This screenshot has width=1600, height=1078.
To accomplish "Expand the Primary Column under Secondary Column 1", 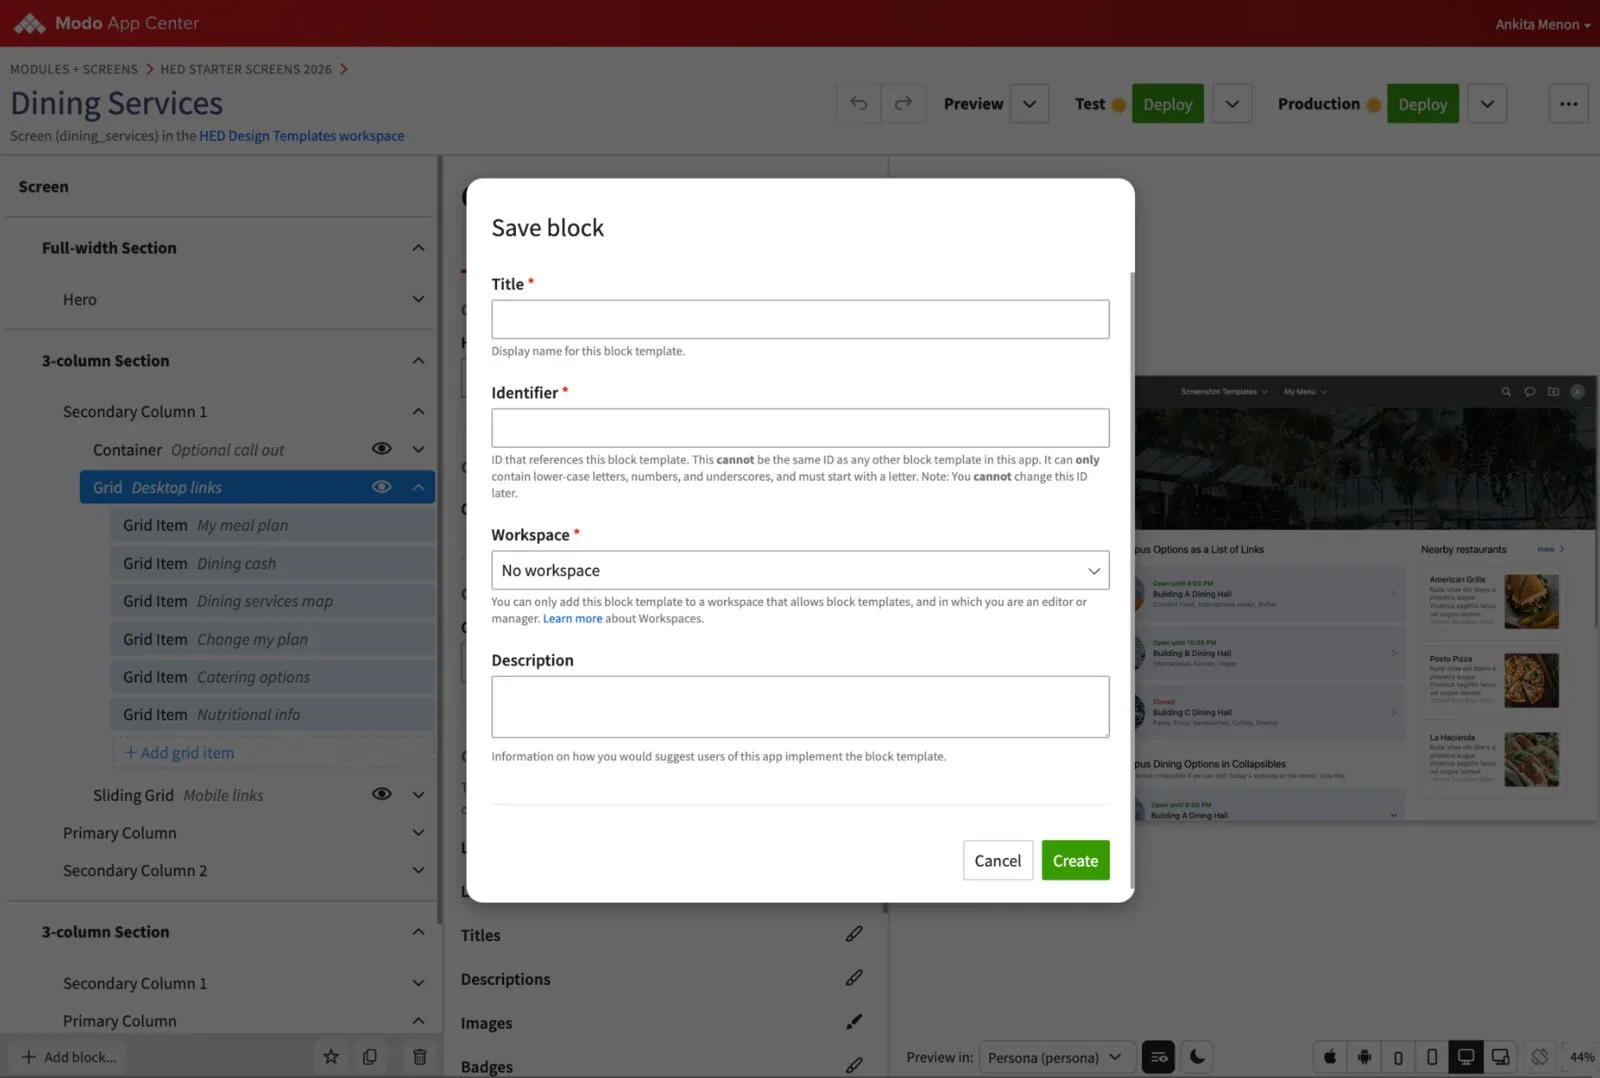I will pos(418,832).
